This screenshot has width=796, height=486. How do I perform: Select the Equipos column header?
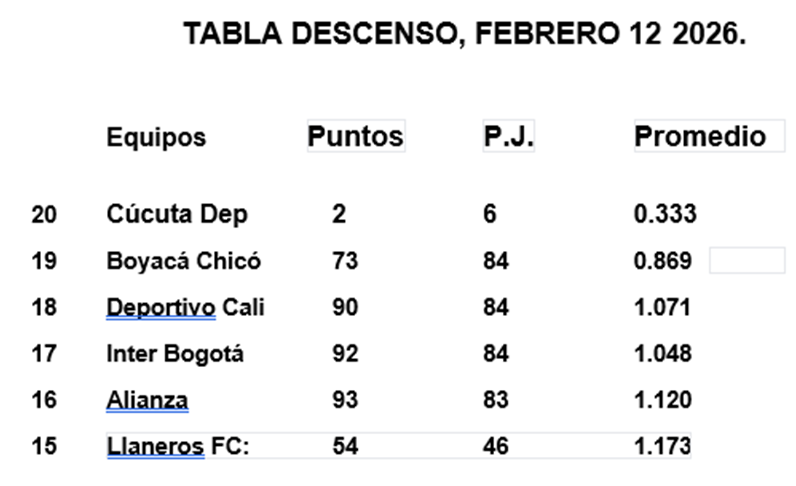(156, 137)
